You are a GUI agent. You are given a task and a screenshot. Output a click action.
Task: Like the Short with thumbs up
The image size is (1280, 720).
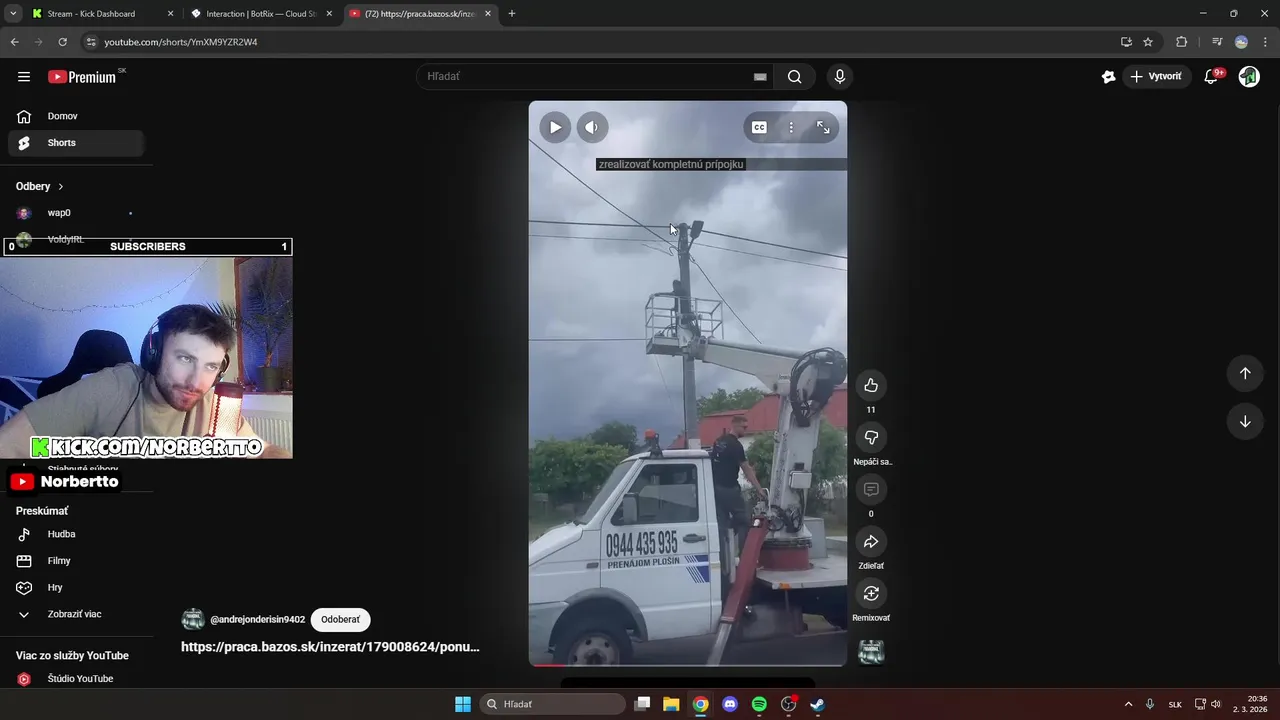871,385
